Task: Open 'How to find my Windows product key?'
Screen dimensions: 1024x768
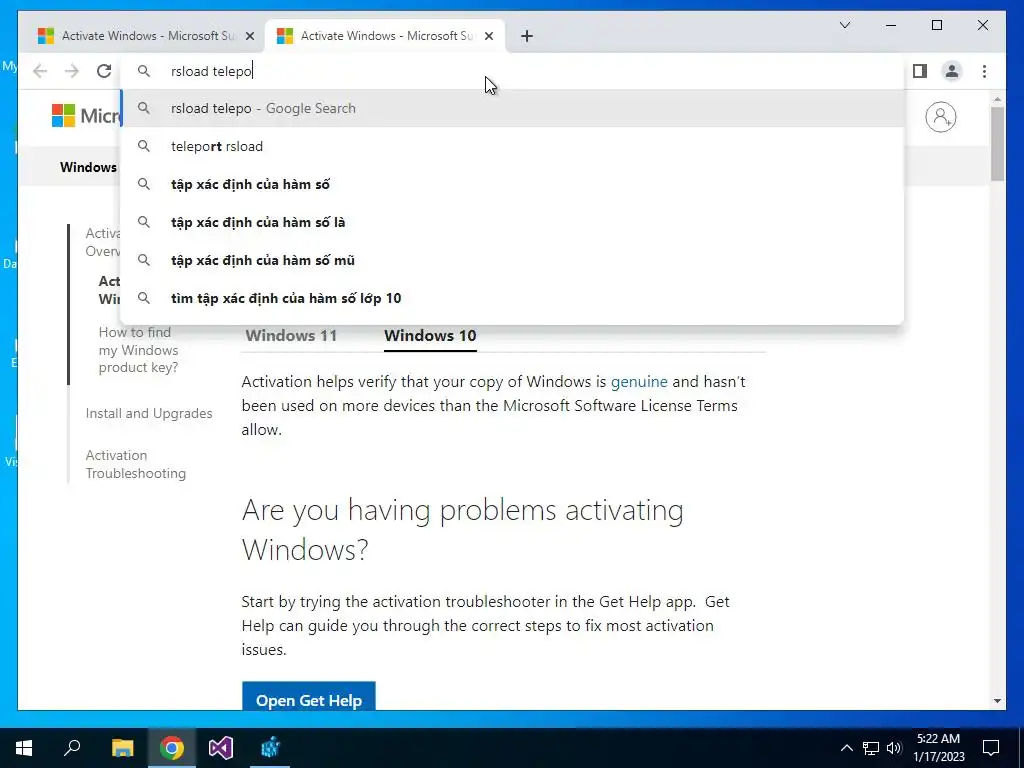Action: (x=138, y=350)
